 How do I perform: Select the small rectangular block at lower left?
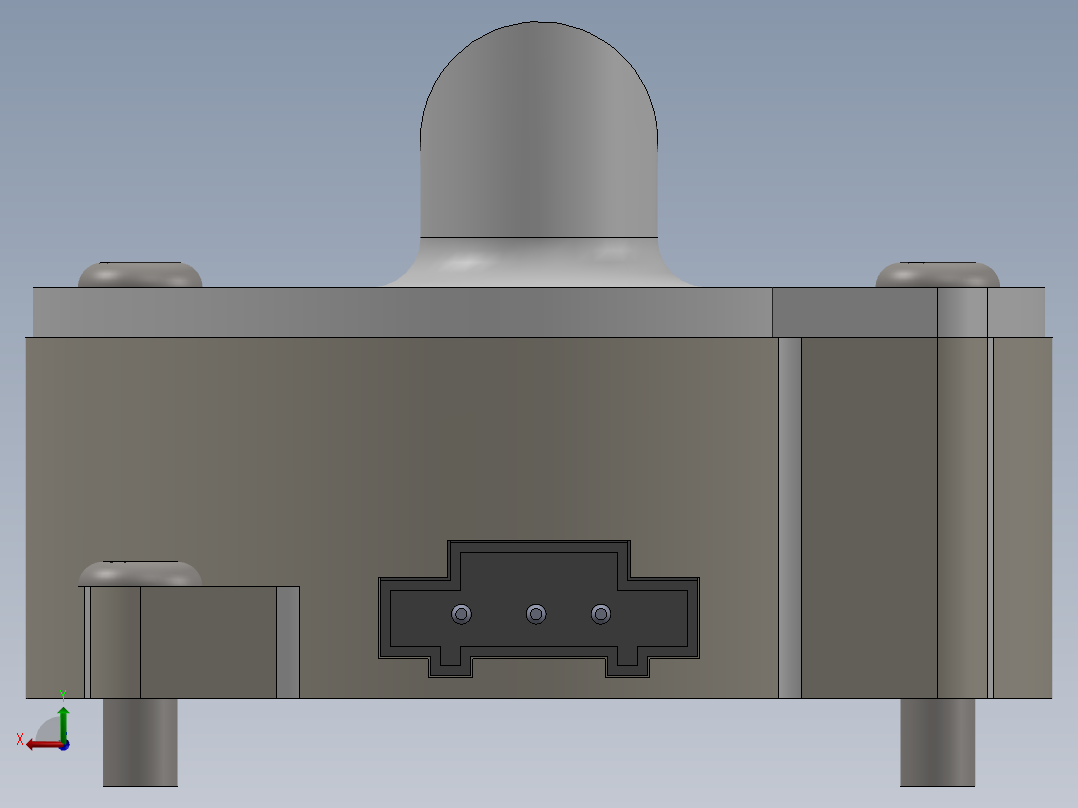click(192, 642)
